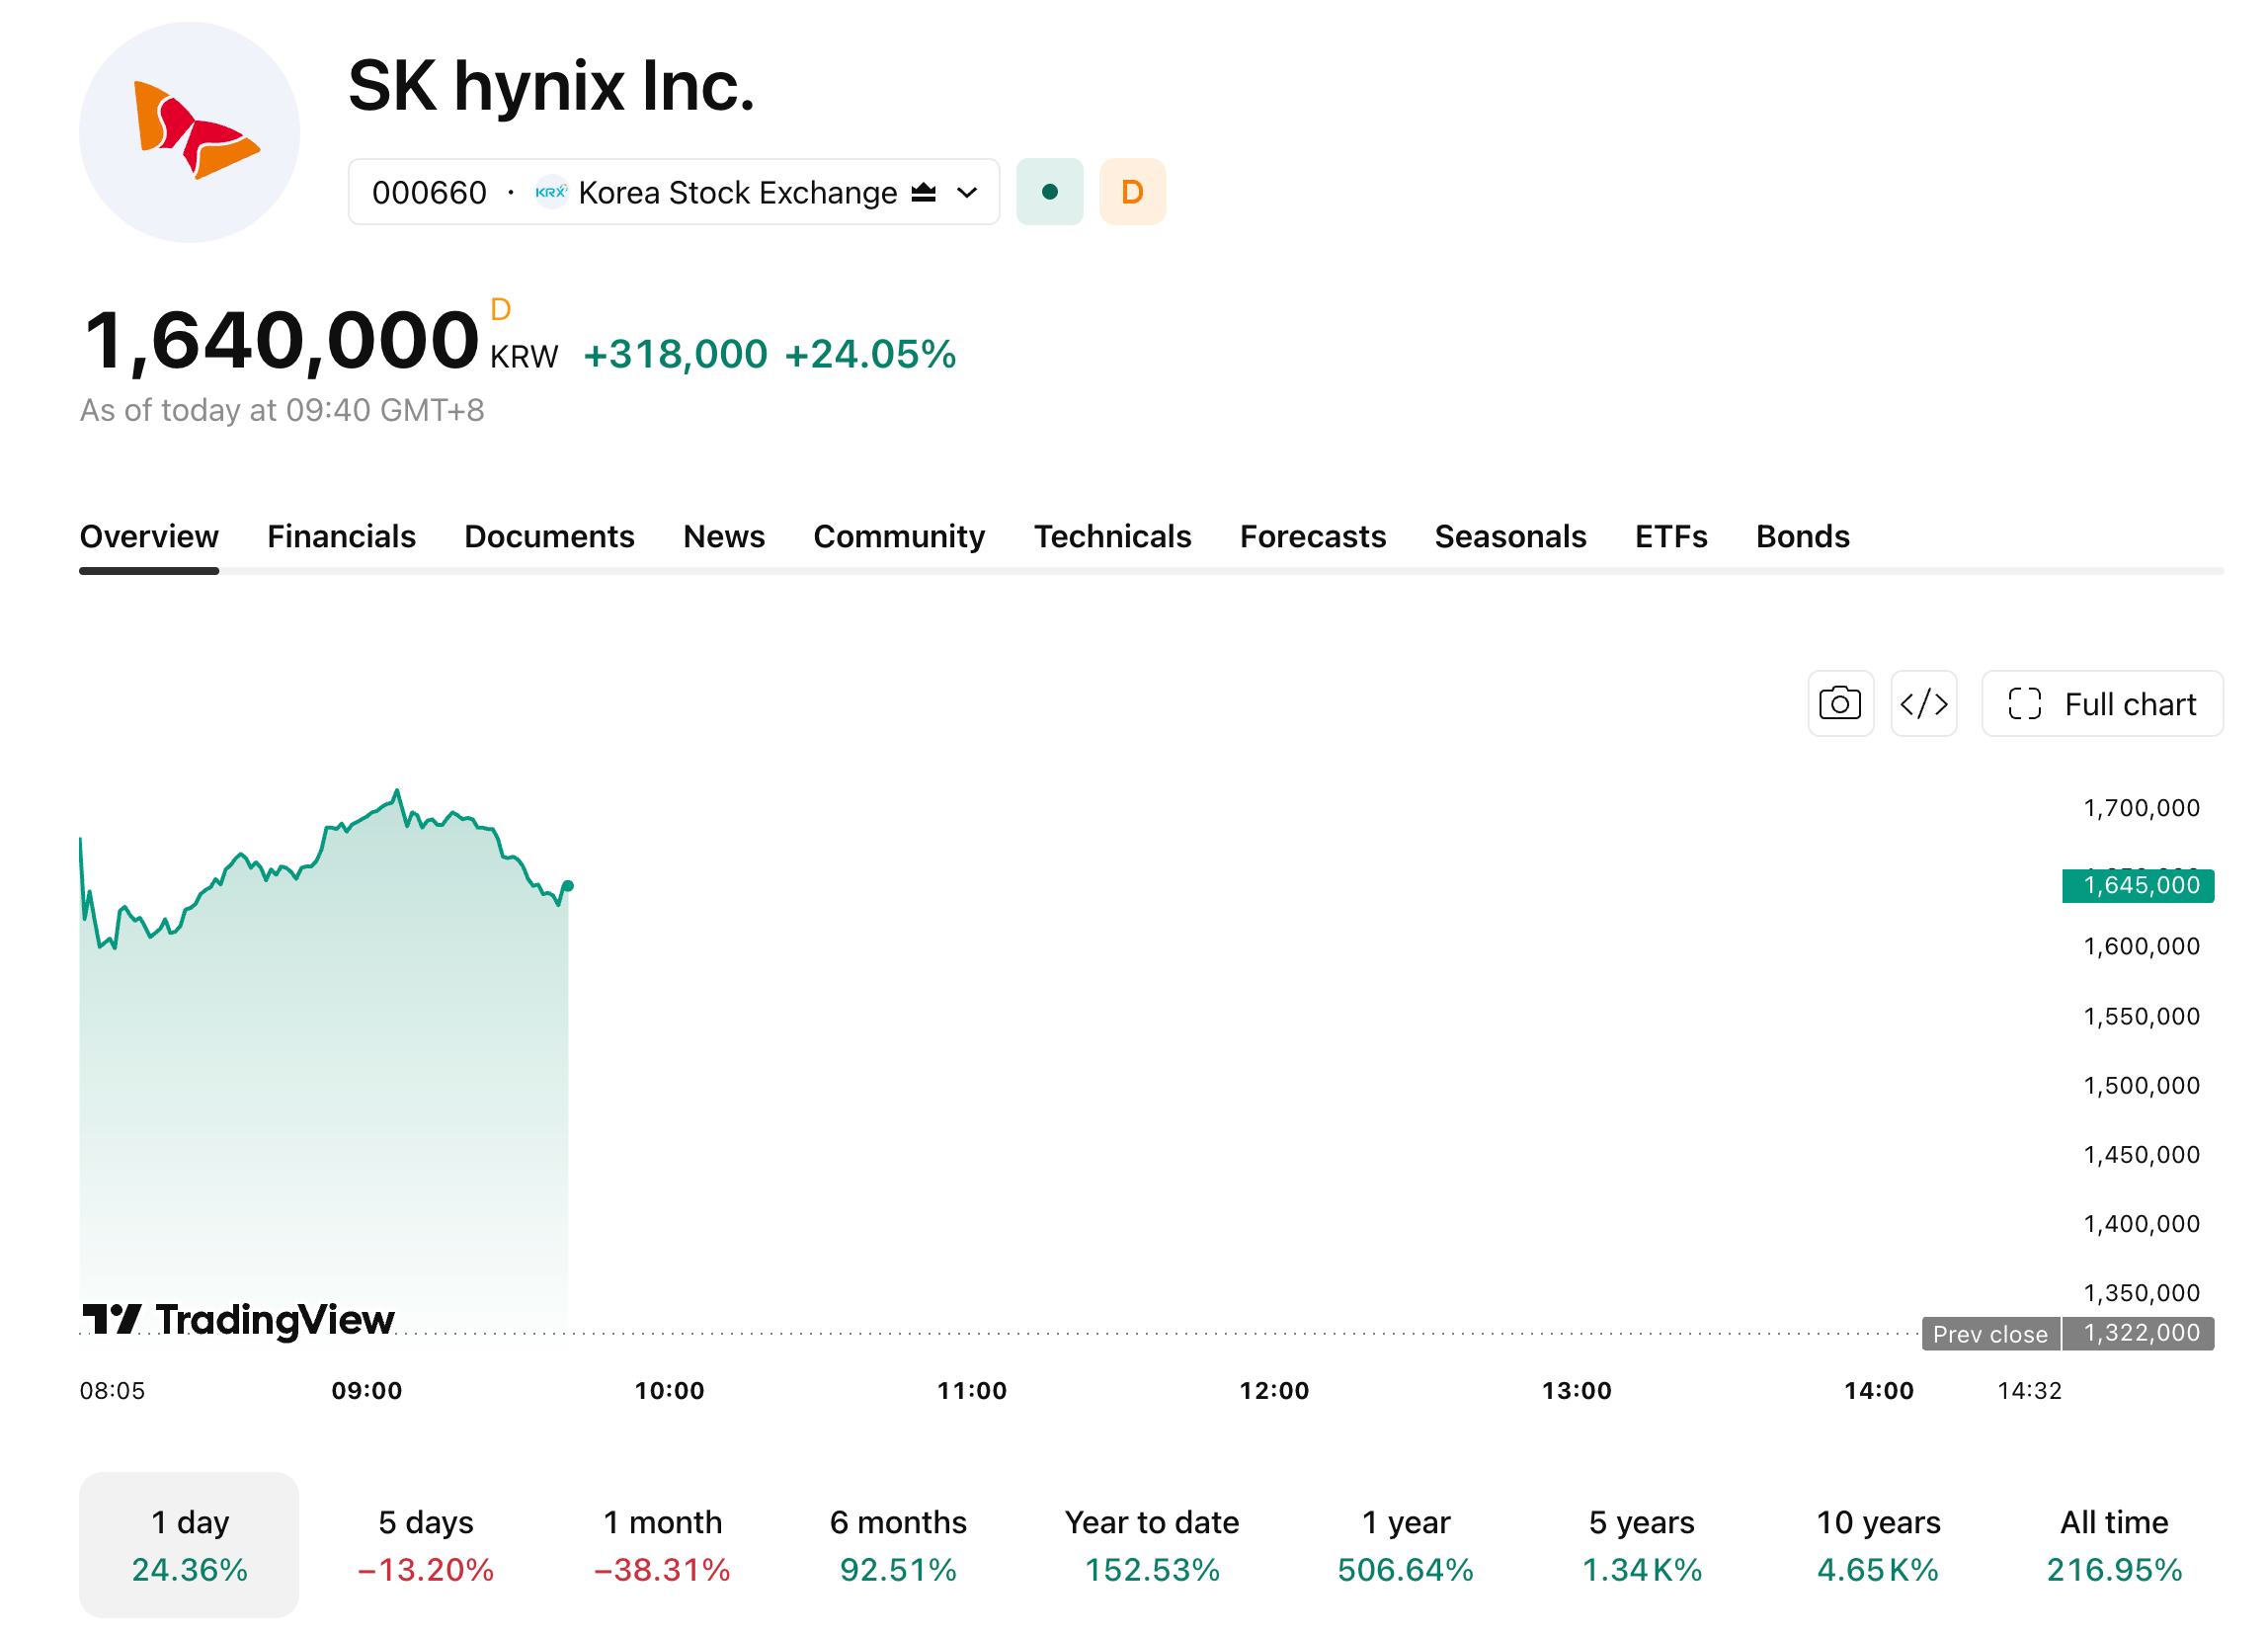Click the SK hynix Inc. title
The height and width of the screenshot is (1636, 2268).
click(551, 86)
